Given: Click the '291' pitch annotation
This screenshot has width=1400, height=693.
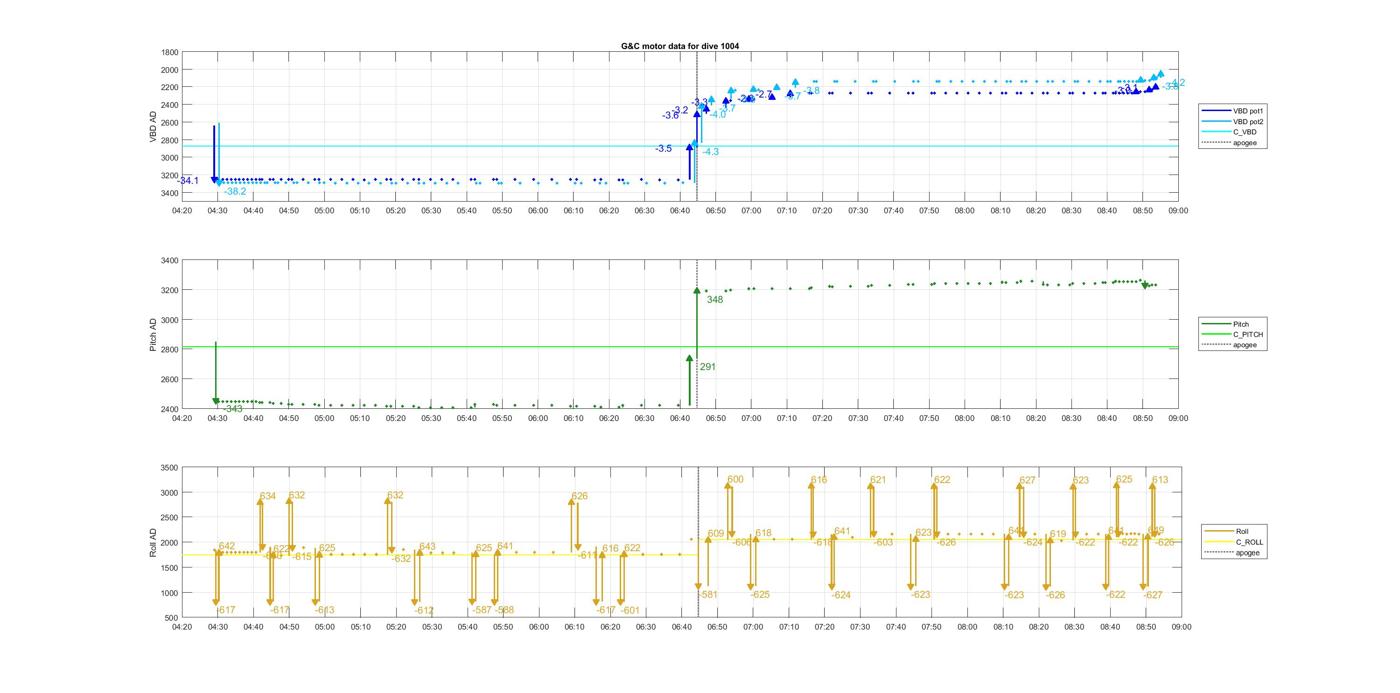Looking at the screenshot, I should 708,367.
